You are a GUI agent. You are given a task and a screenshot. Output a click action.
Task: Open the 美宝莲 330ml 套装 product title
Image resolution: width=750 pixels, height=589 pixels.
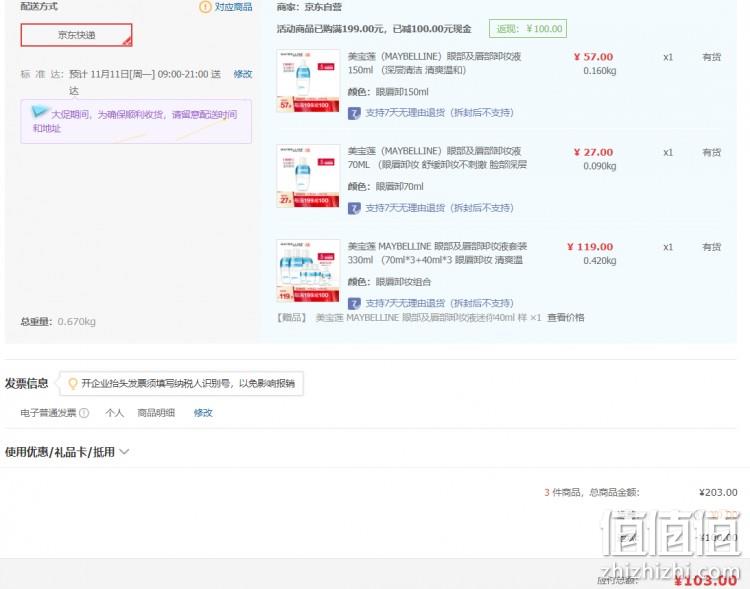pos(437,253)
